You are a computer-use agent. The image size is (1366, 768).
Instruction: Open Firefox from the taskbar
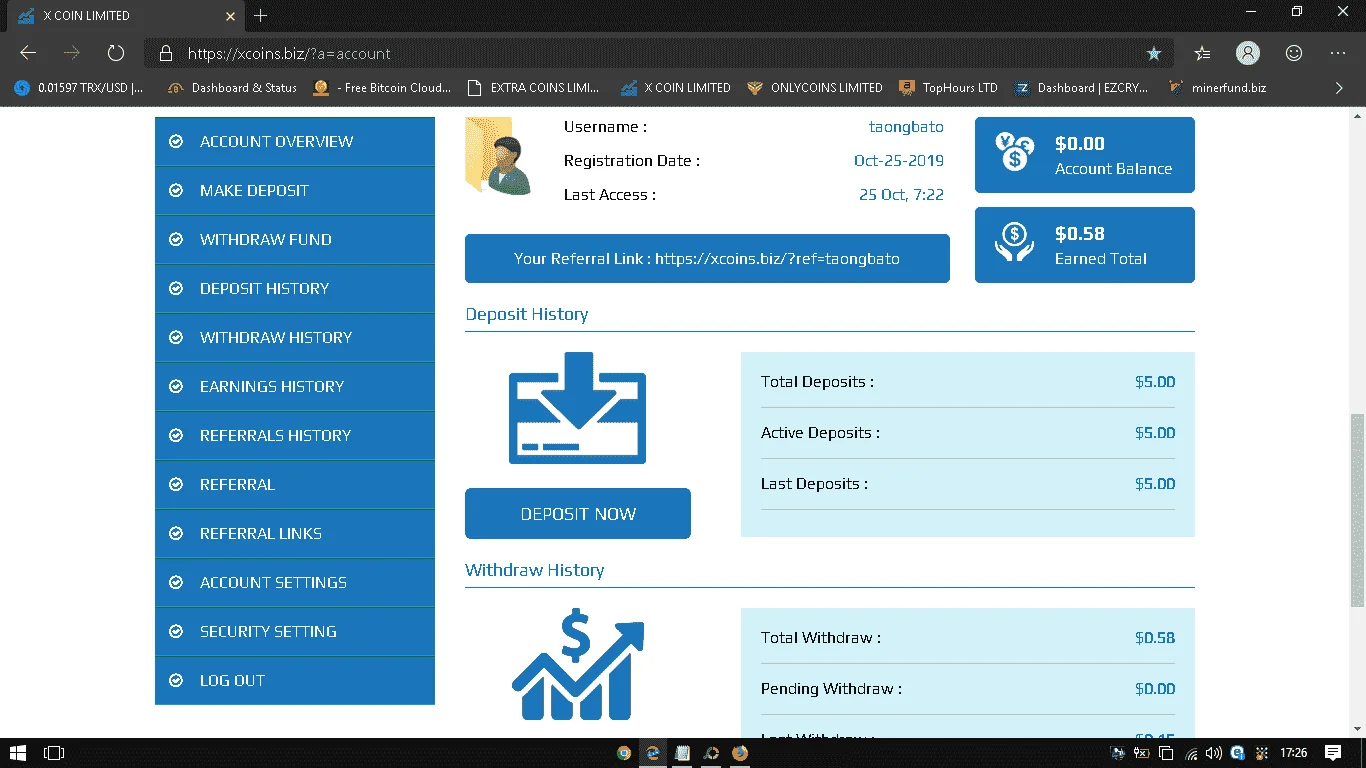click(x=740, y=753)
